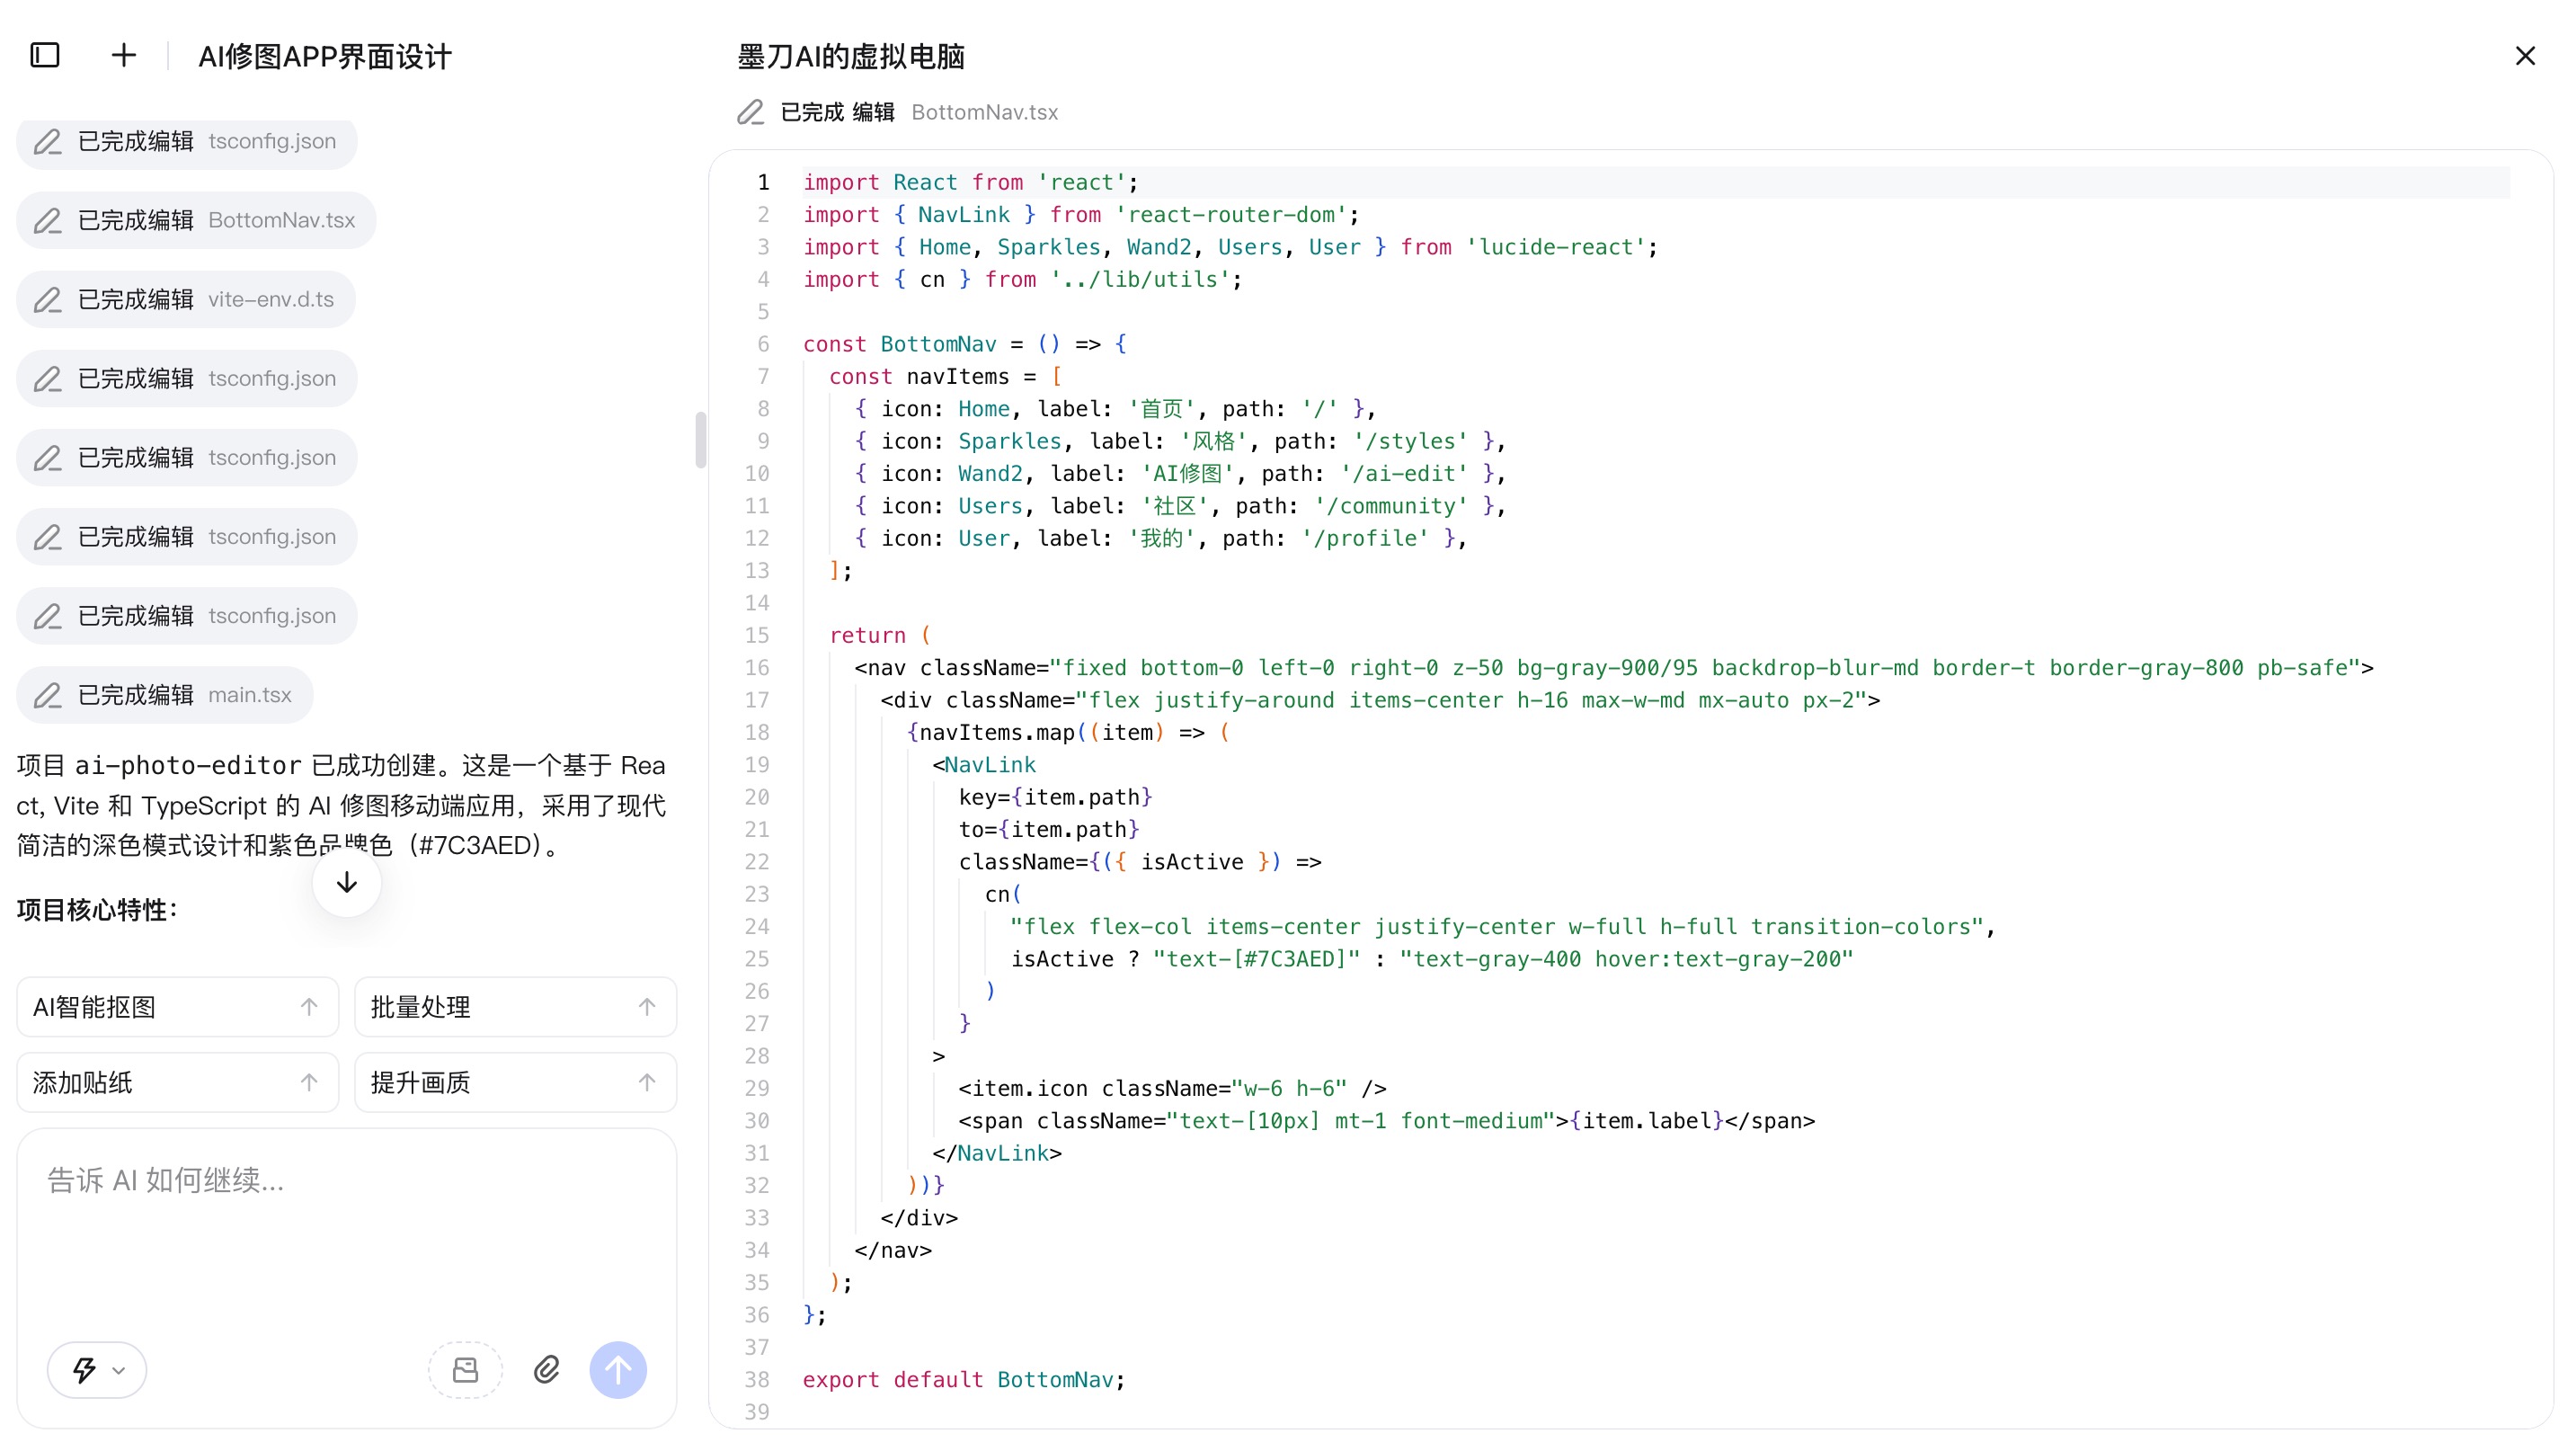Click '/profile' path string in code
Image resolution: width=2576 pixels, height=1451 pixels.
(1366, 538)
